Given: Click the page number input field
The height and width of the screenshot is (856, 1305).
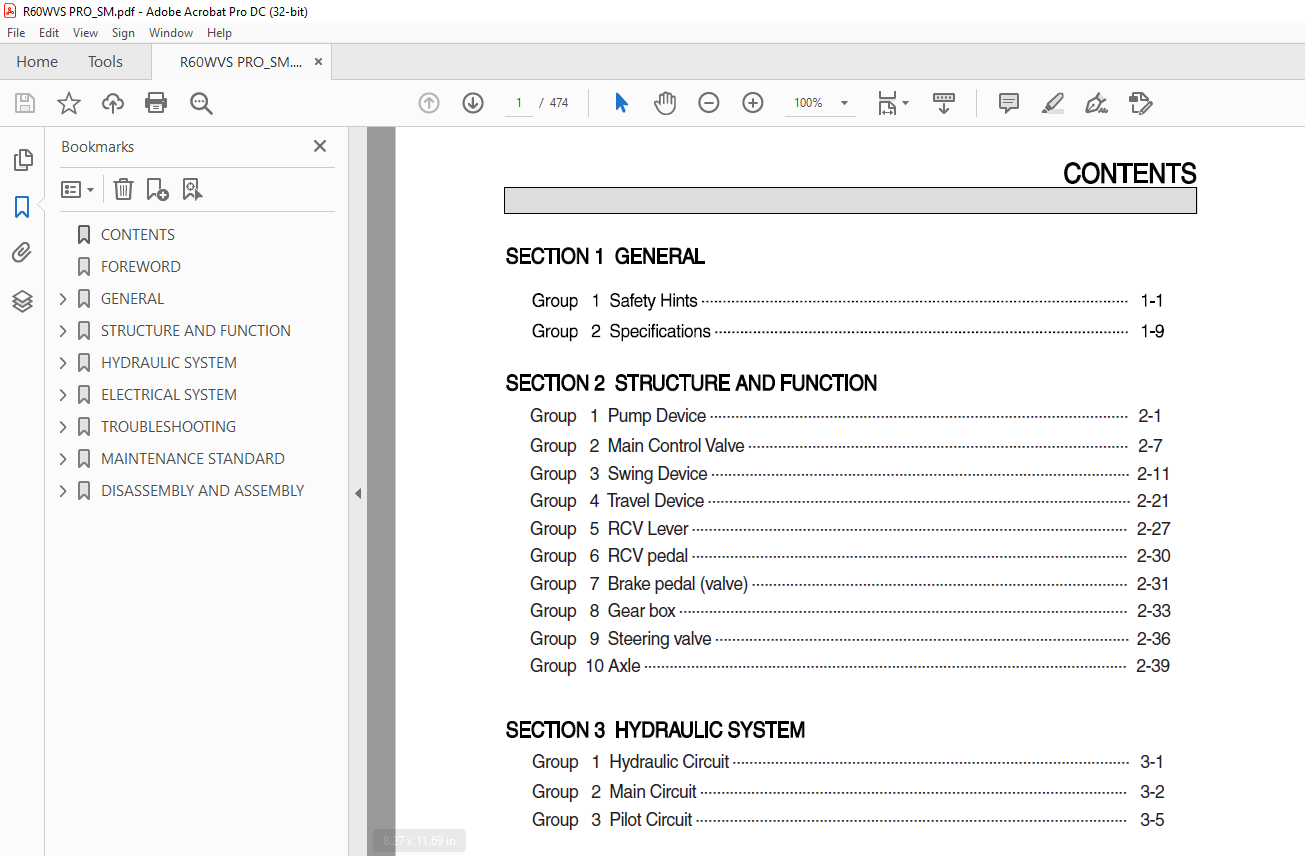Looking at the screenshot, I should click(519, 103).
